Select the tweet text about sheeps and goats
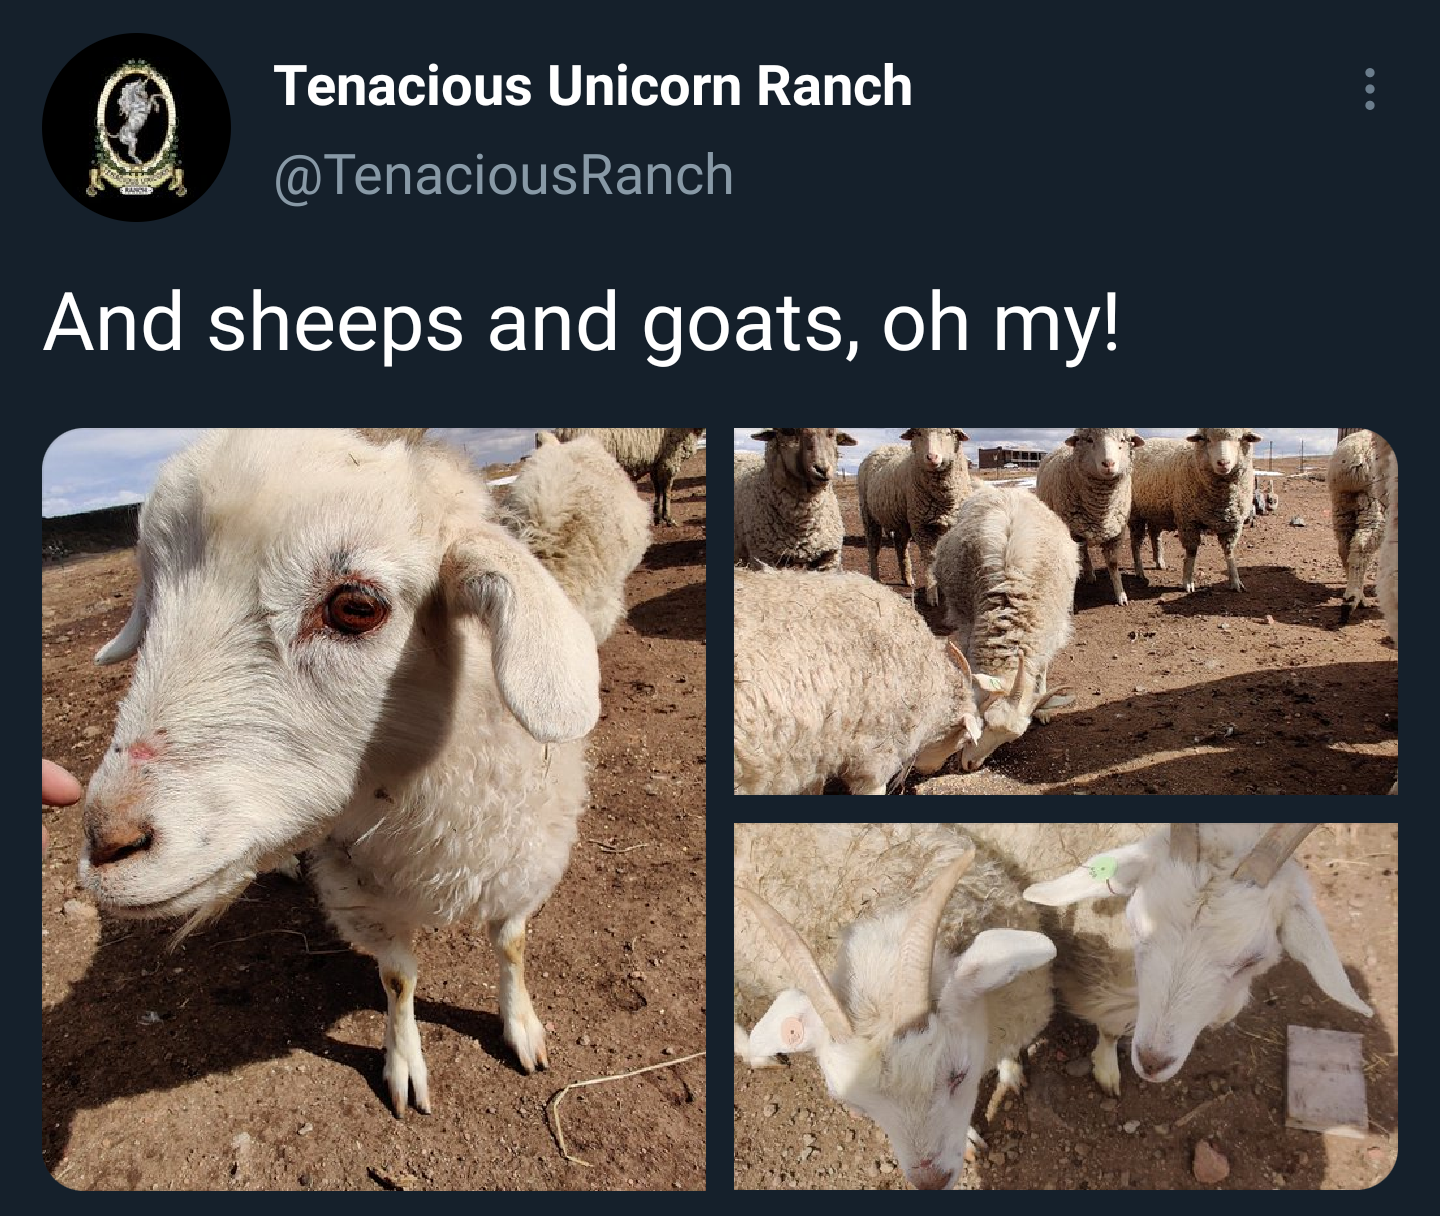Image resolution: width=1440 pixels, height=1216 pixels. [582, 323]
